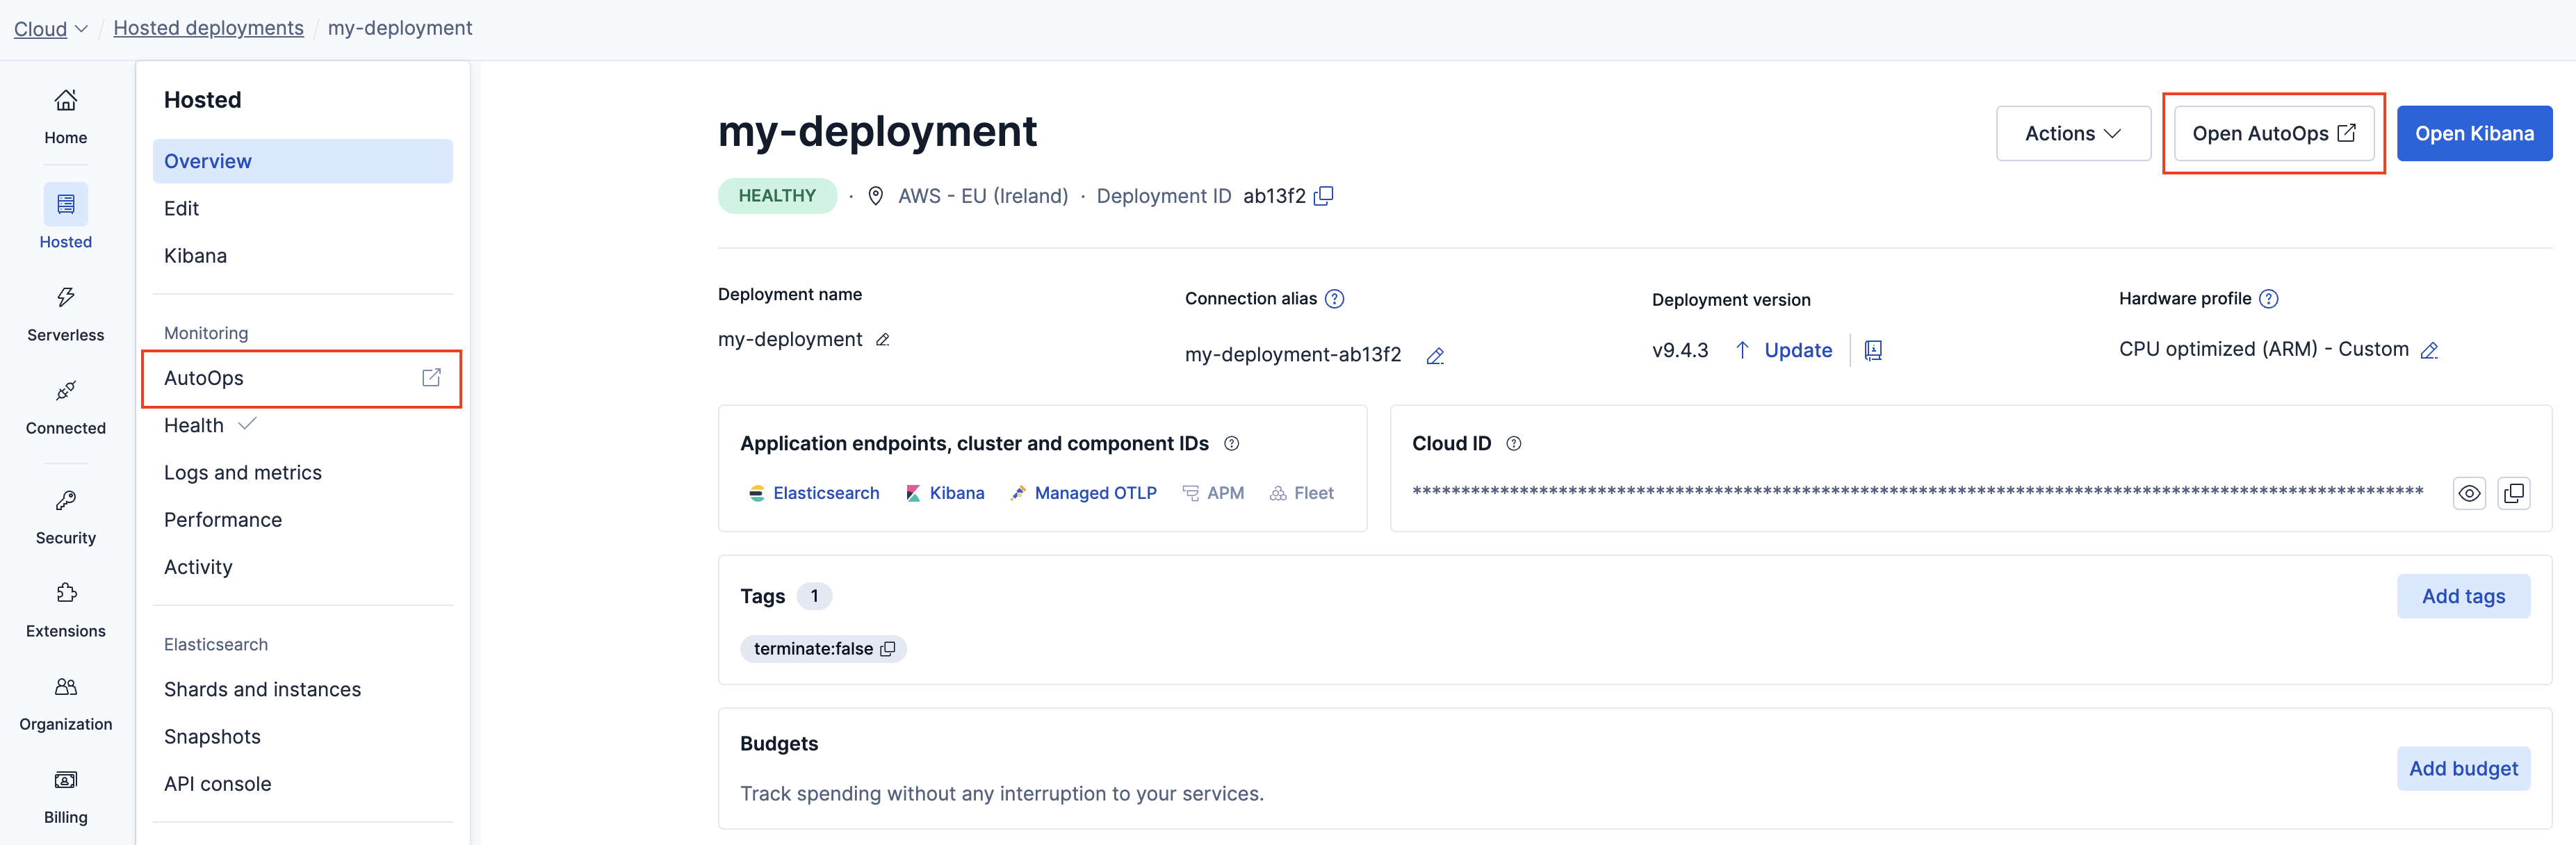The height and width of the screenshot is (845, 2576).
Task: Edit the hardware profile pencil icon
Action: pos(2429,350)
